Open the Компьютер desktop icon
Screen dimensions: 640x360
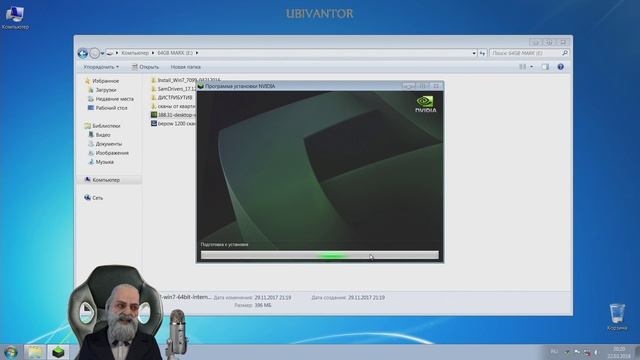point(15,18)
